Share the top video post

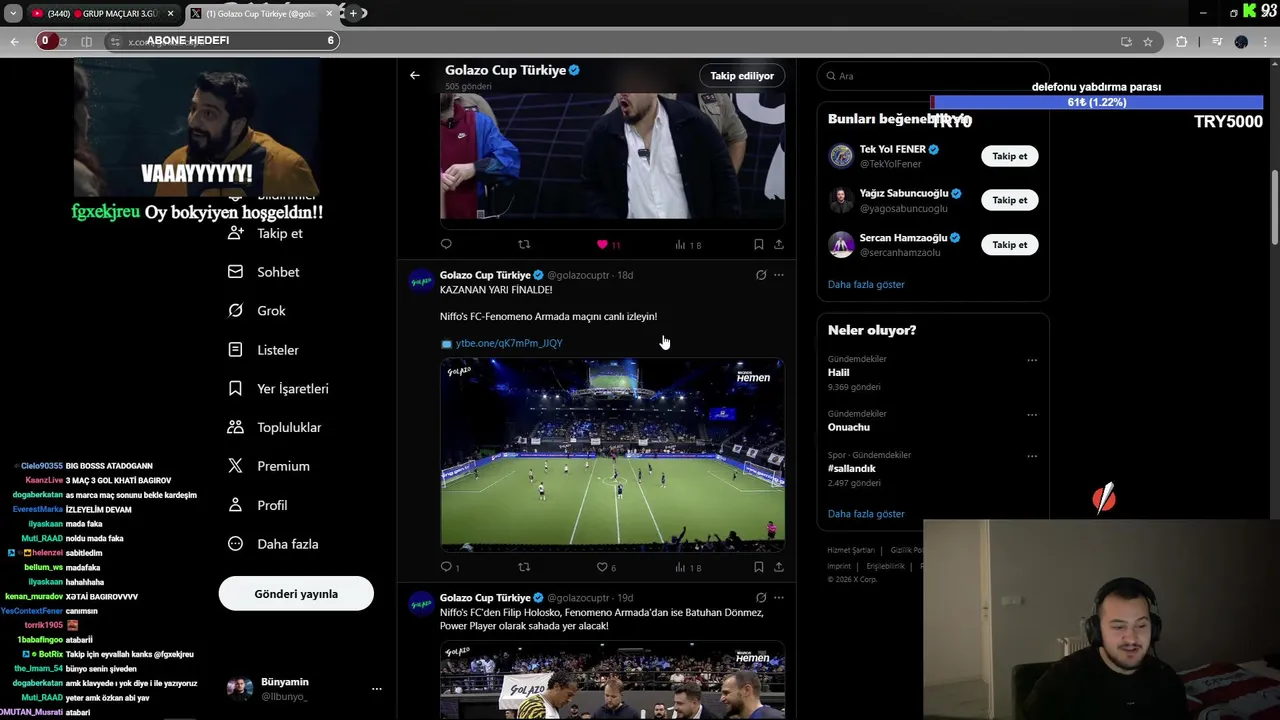pyautogui.click(x=779, y=244)
